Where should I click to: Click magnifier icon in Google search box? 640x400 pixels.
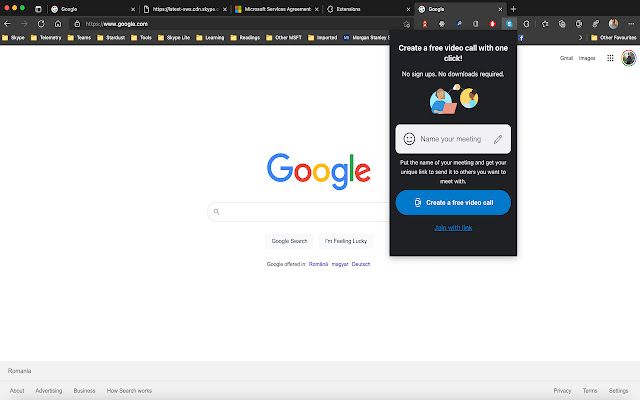216,211
